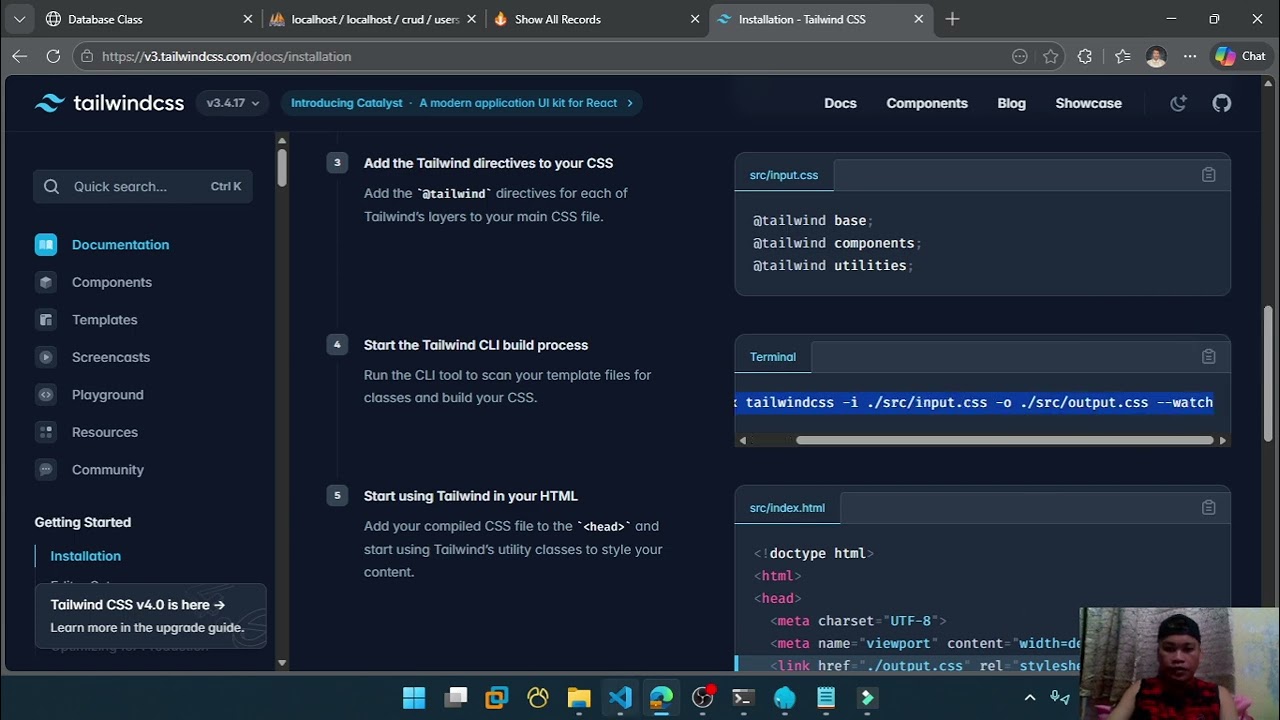Screen dimensions: 1280x720
Task: Open Copilot Chat button
Action: pos(1240,57)
